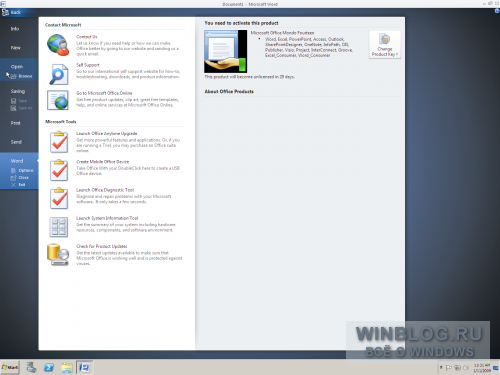Click Word icon in the taskbar
The image size is (500, 375).
[84, 368]
